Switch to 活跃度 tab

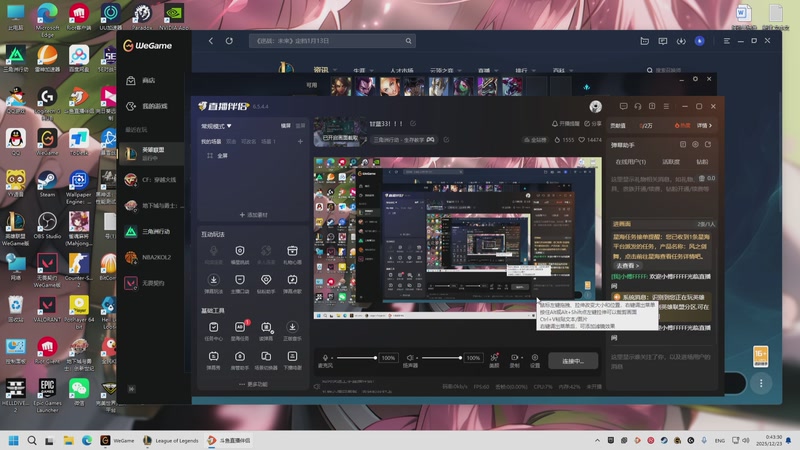coord(671,162)
